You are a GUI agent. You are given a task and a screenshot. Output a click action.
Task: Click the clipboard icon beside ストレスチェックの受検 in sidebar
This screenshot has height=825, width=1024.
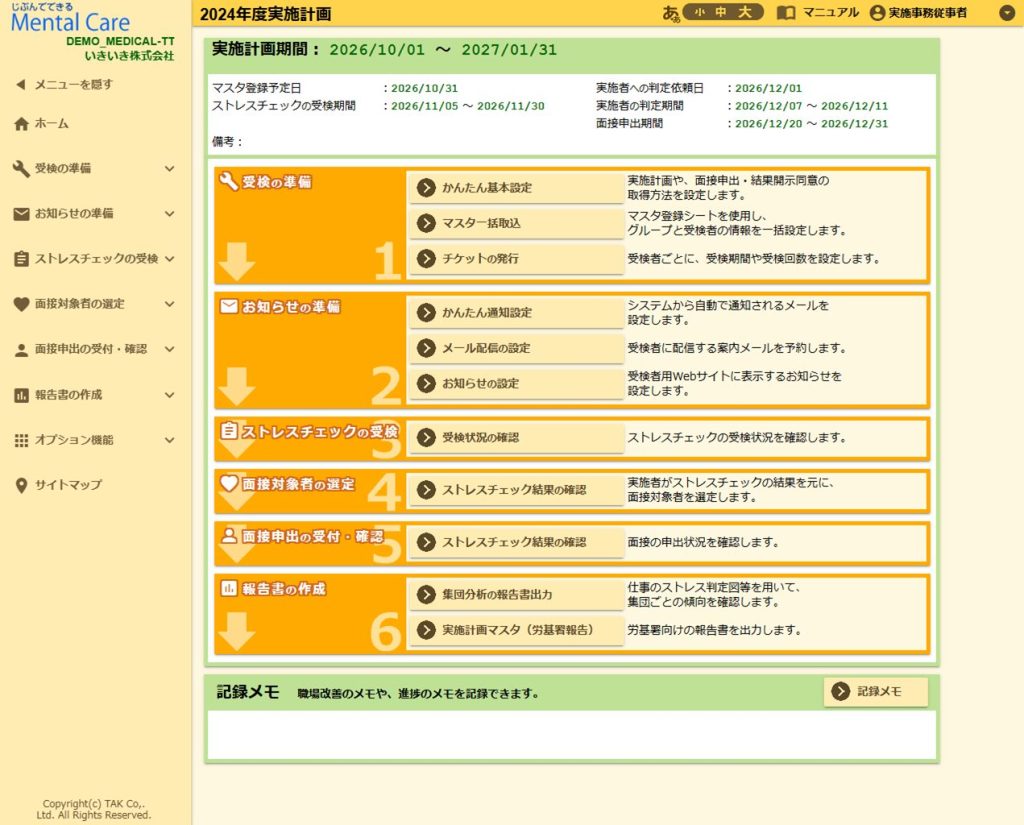(22, 259)
